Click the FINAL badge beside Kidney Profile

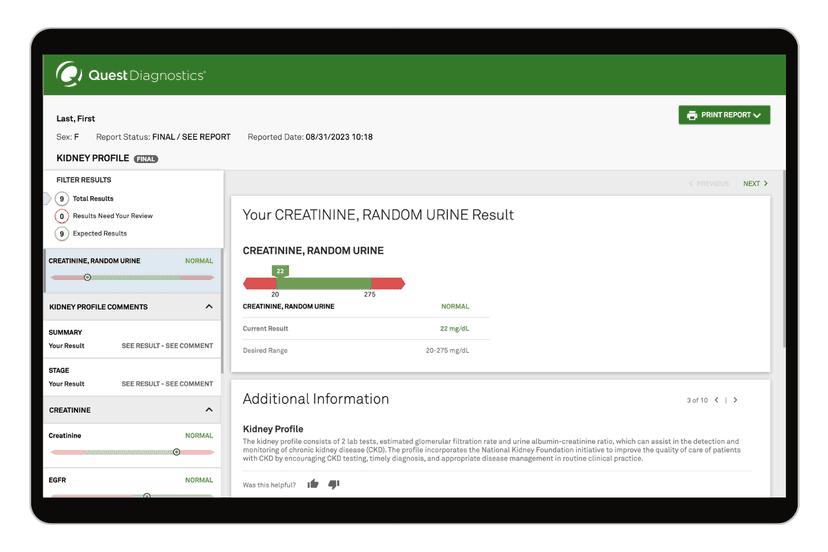146,159
